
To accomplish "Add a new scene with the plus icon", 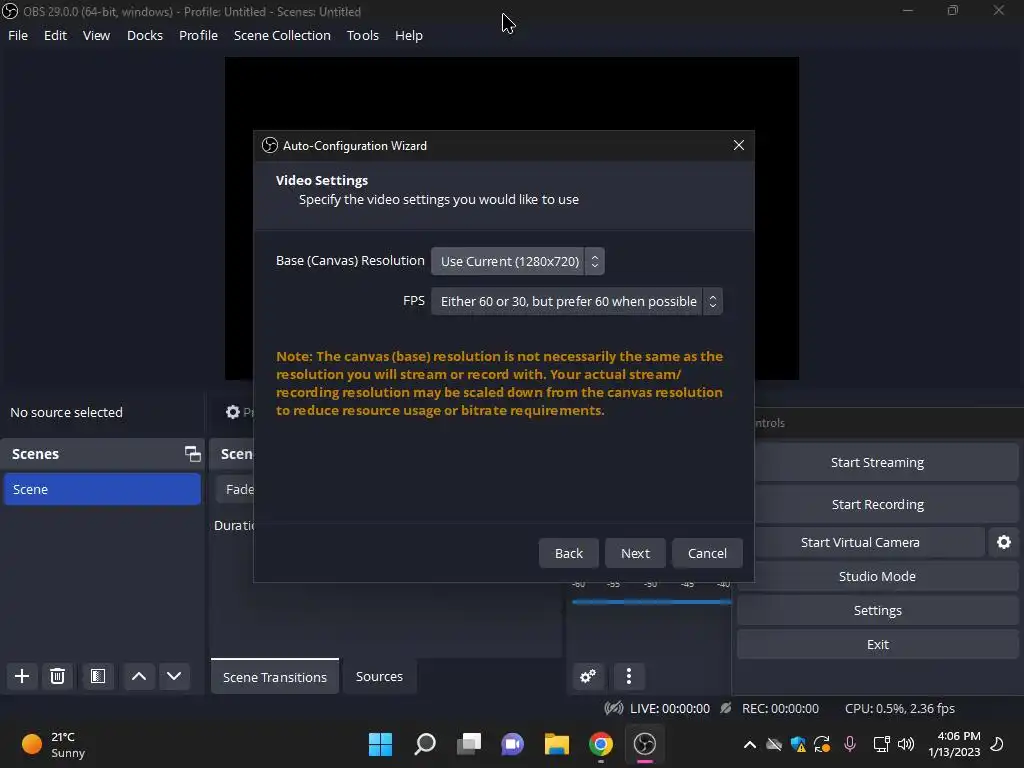I will click(x=22, y=676).
